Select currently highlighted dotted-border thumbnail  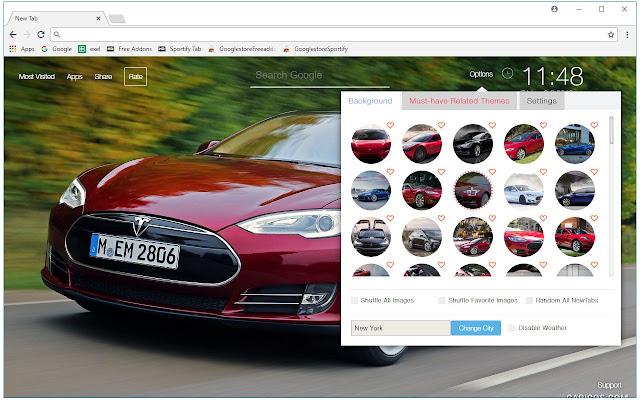pyautogui.click(x=473, y=190)
